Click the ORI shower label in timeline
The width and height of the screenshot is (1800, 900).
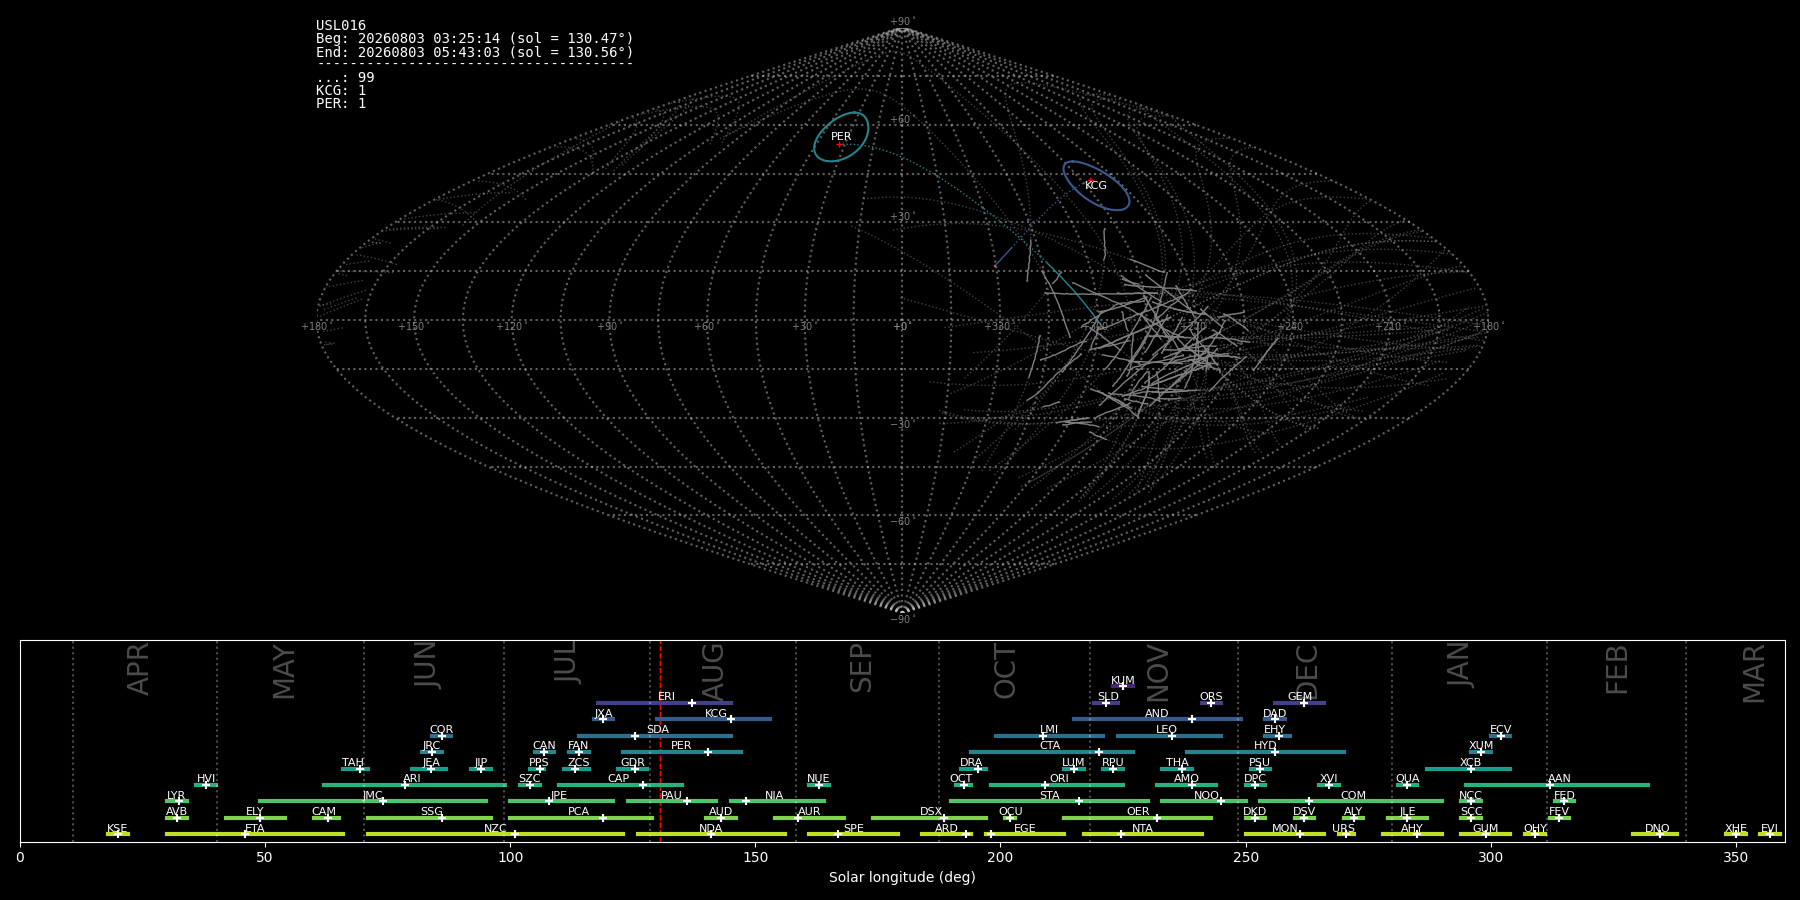1059,779
